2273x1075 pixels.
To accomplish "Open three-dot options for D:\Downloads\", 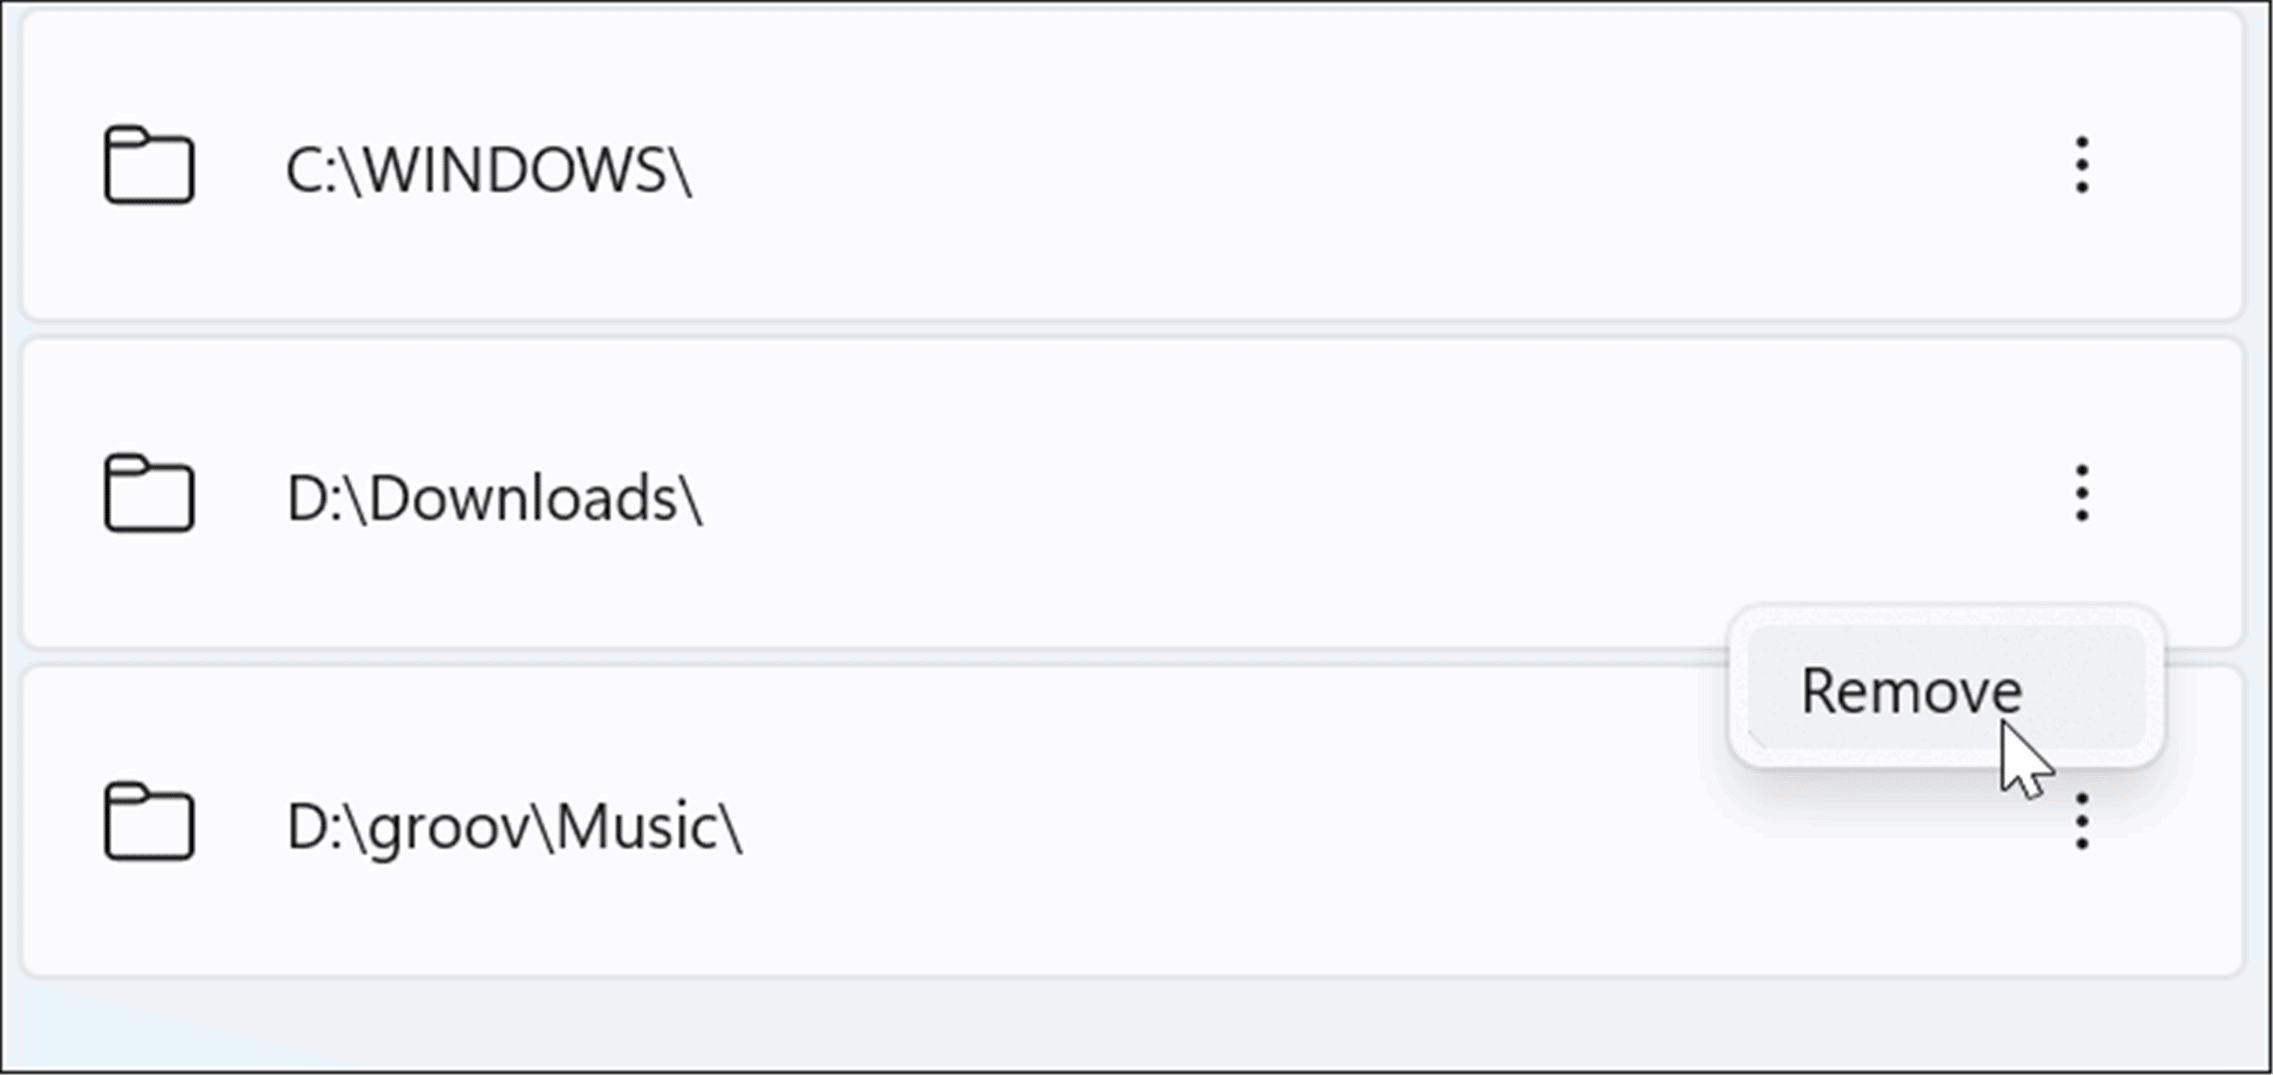I will pyautogui.click(x=2082, y=494).
